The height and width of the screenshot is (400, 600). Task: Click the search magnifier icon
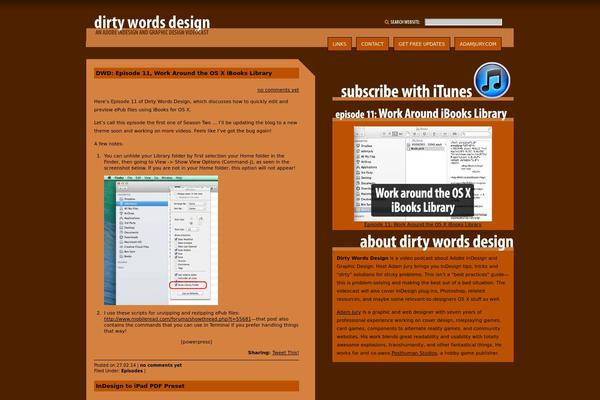click(386, 22)
